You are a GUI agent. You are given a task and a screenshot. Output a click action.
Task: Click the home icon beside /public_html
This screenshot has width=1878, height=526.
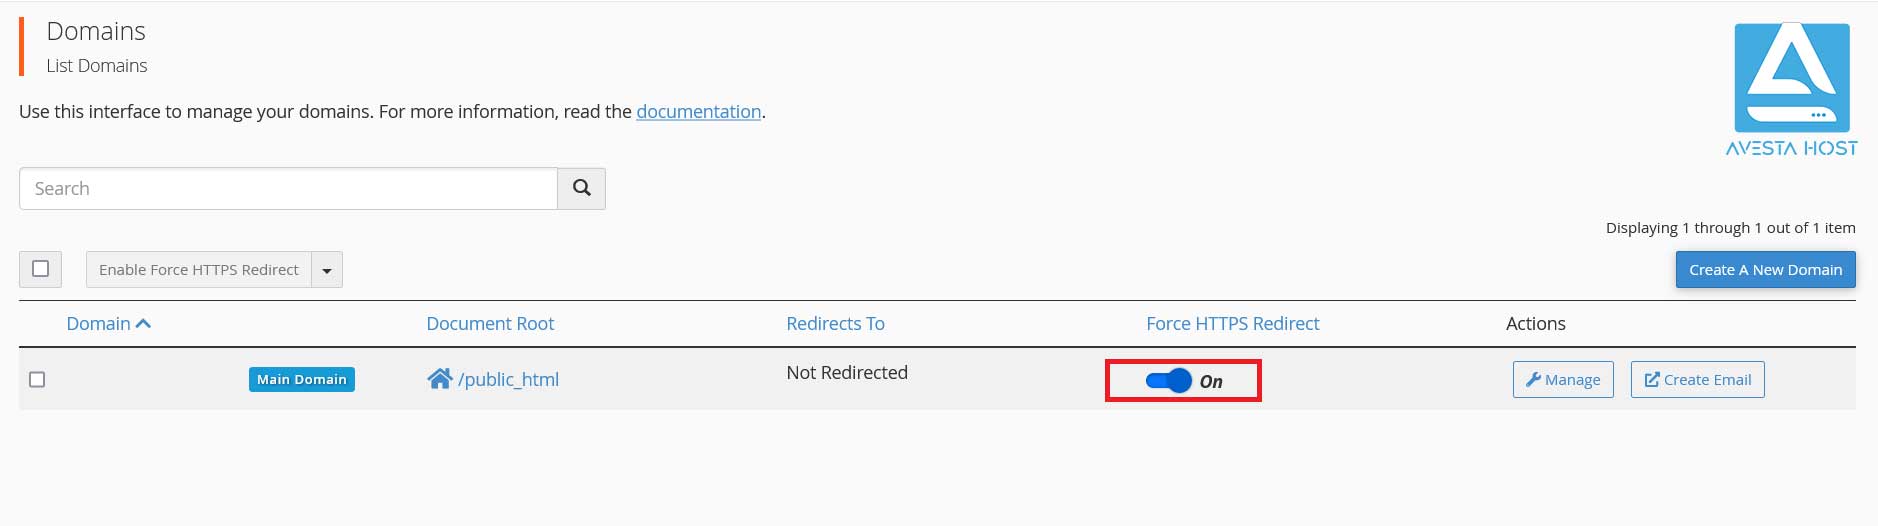pos(439,379)
